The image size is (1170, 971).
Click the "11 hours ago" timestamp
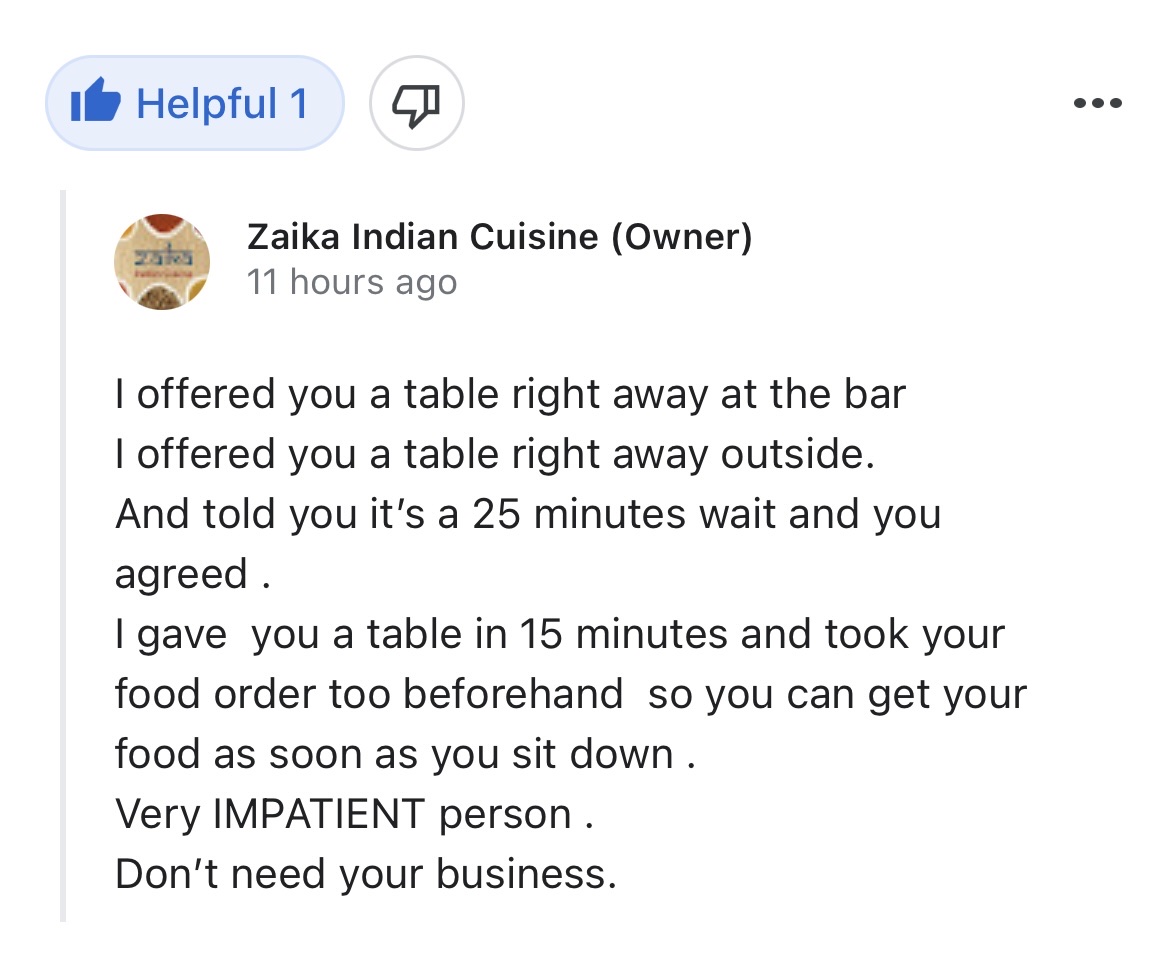351,283
